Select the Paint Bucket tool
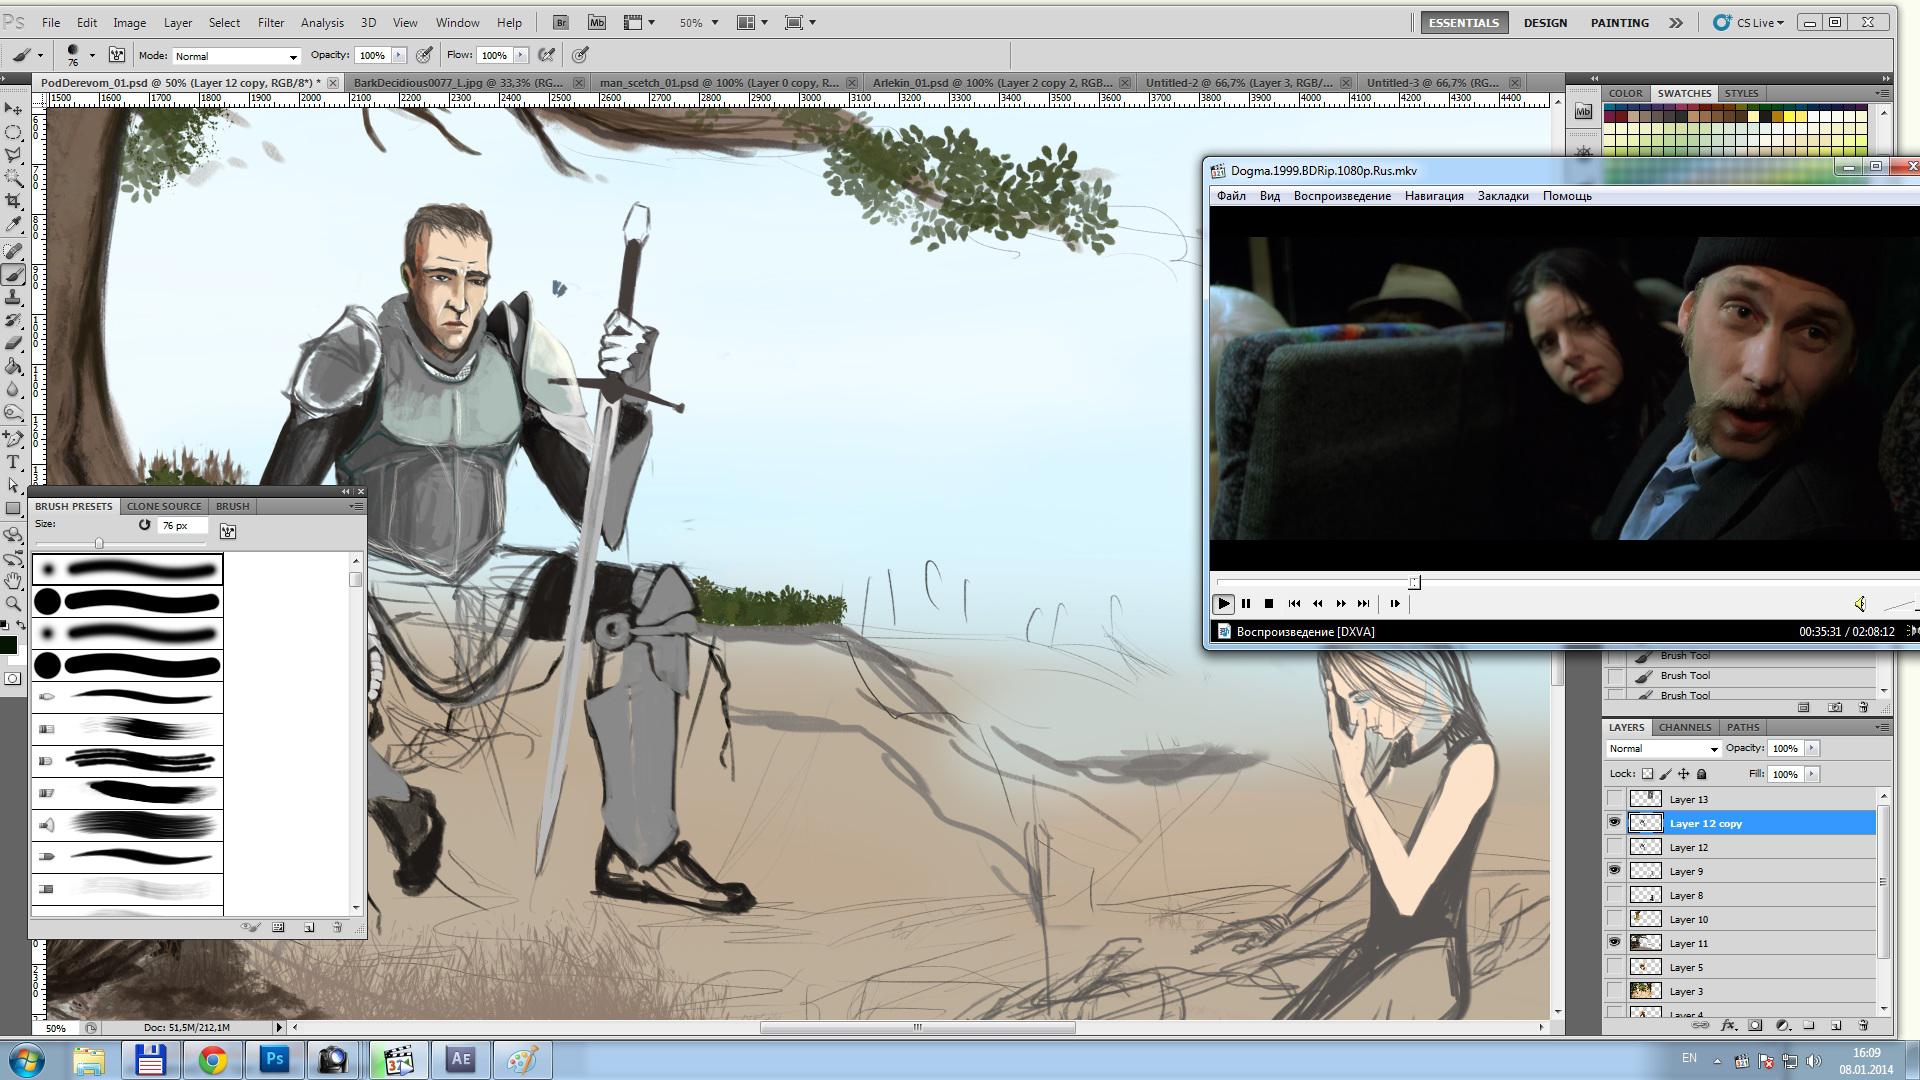1920x1080 pixels. (13, 367)
